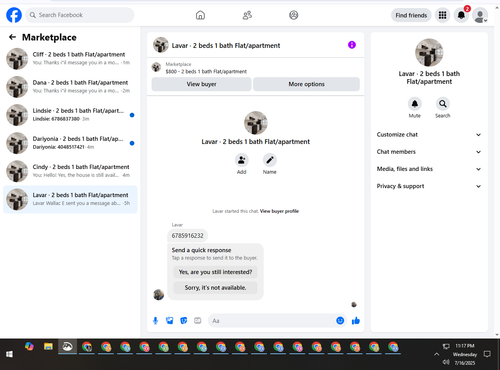
Task: Click the More options button
Action: pos(306,84)
